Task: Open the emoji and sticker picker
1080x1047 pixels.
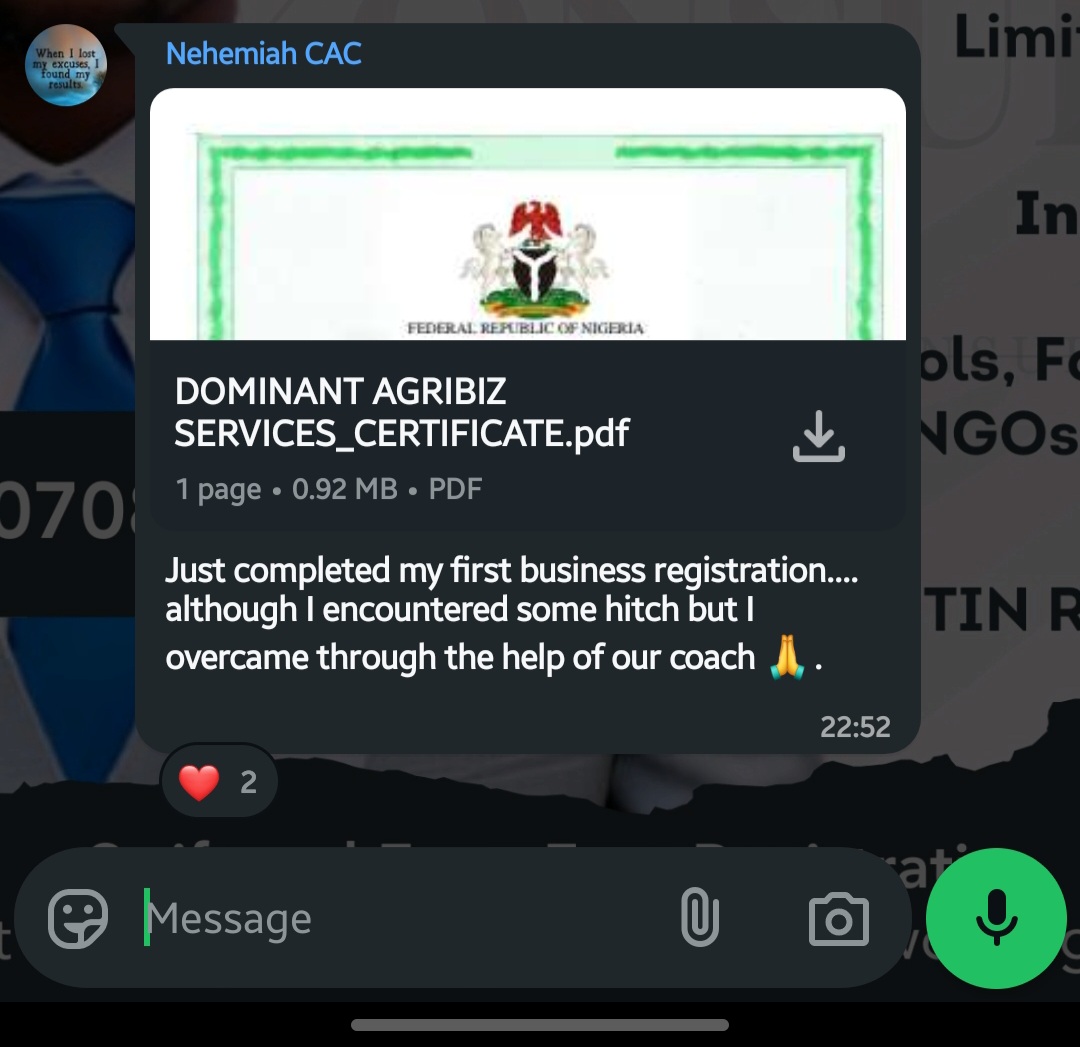Action: coord(78,918)
